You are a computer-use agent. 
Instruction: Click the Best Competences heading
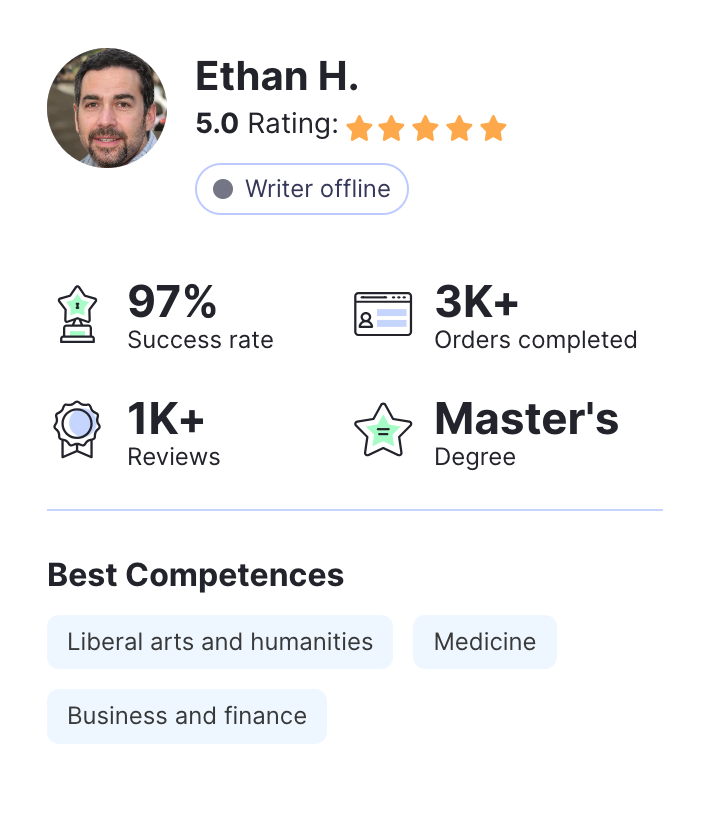(x=196, y=575)
